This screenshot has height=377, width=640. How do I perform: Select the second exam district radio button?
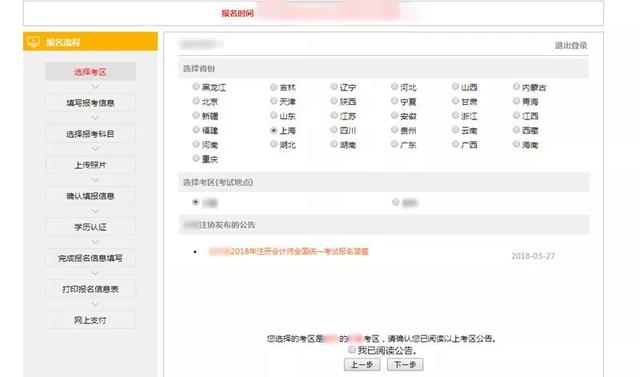coord(396,202)
